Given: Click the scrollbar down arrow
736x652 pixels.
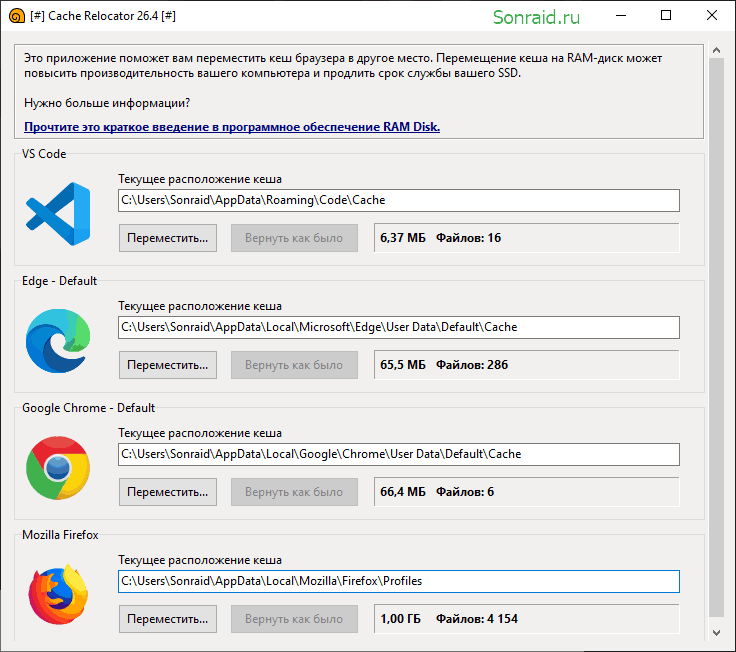Looking at the screenshot, I should [716, 633].
